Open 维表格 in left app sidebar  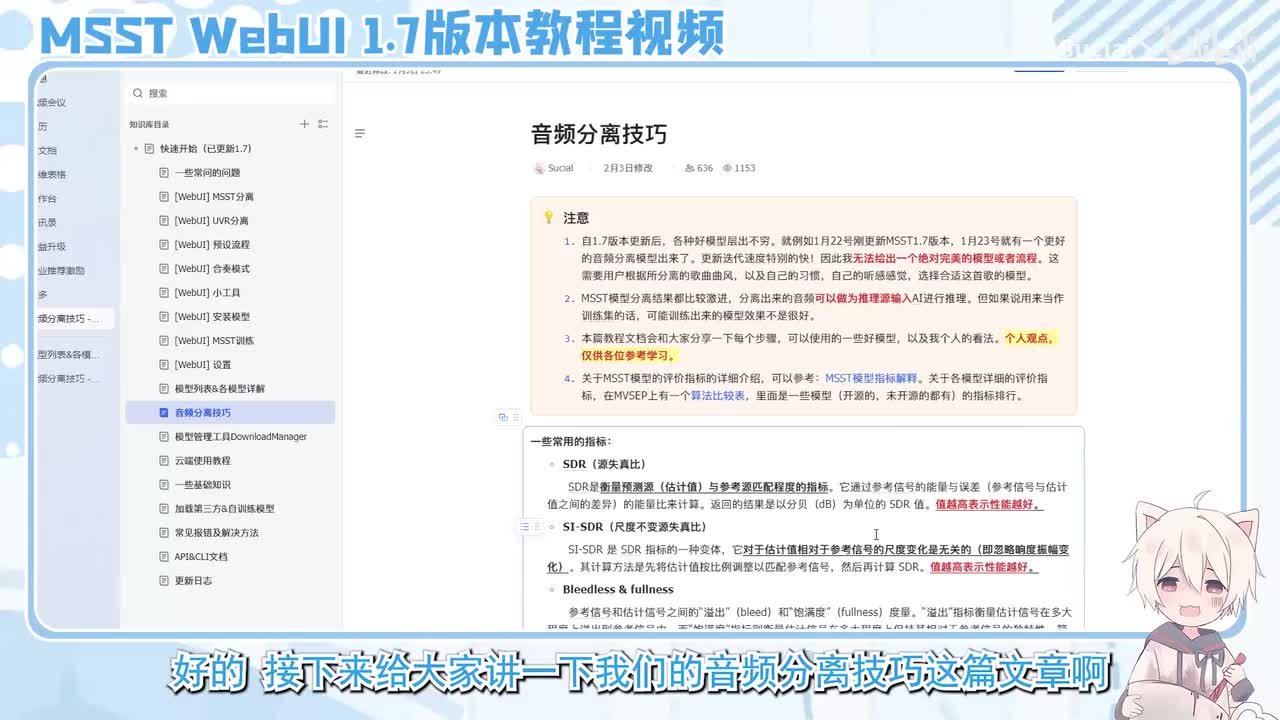point(52,174)
